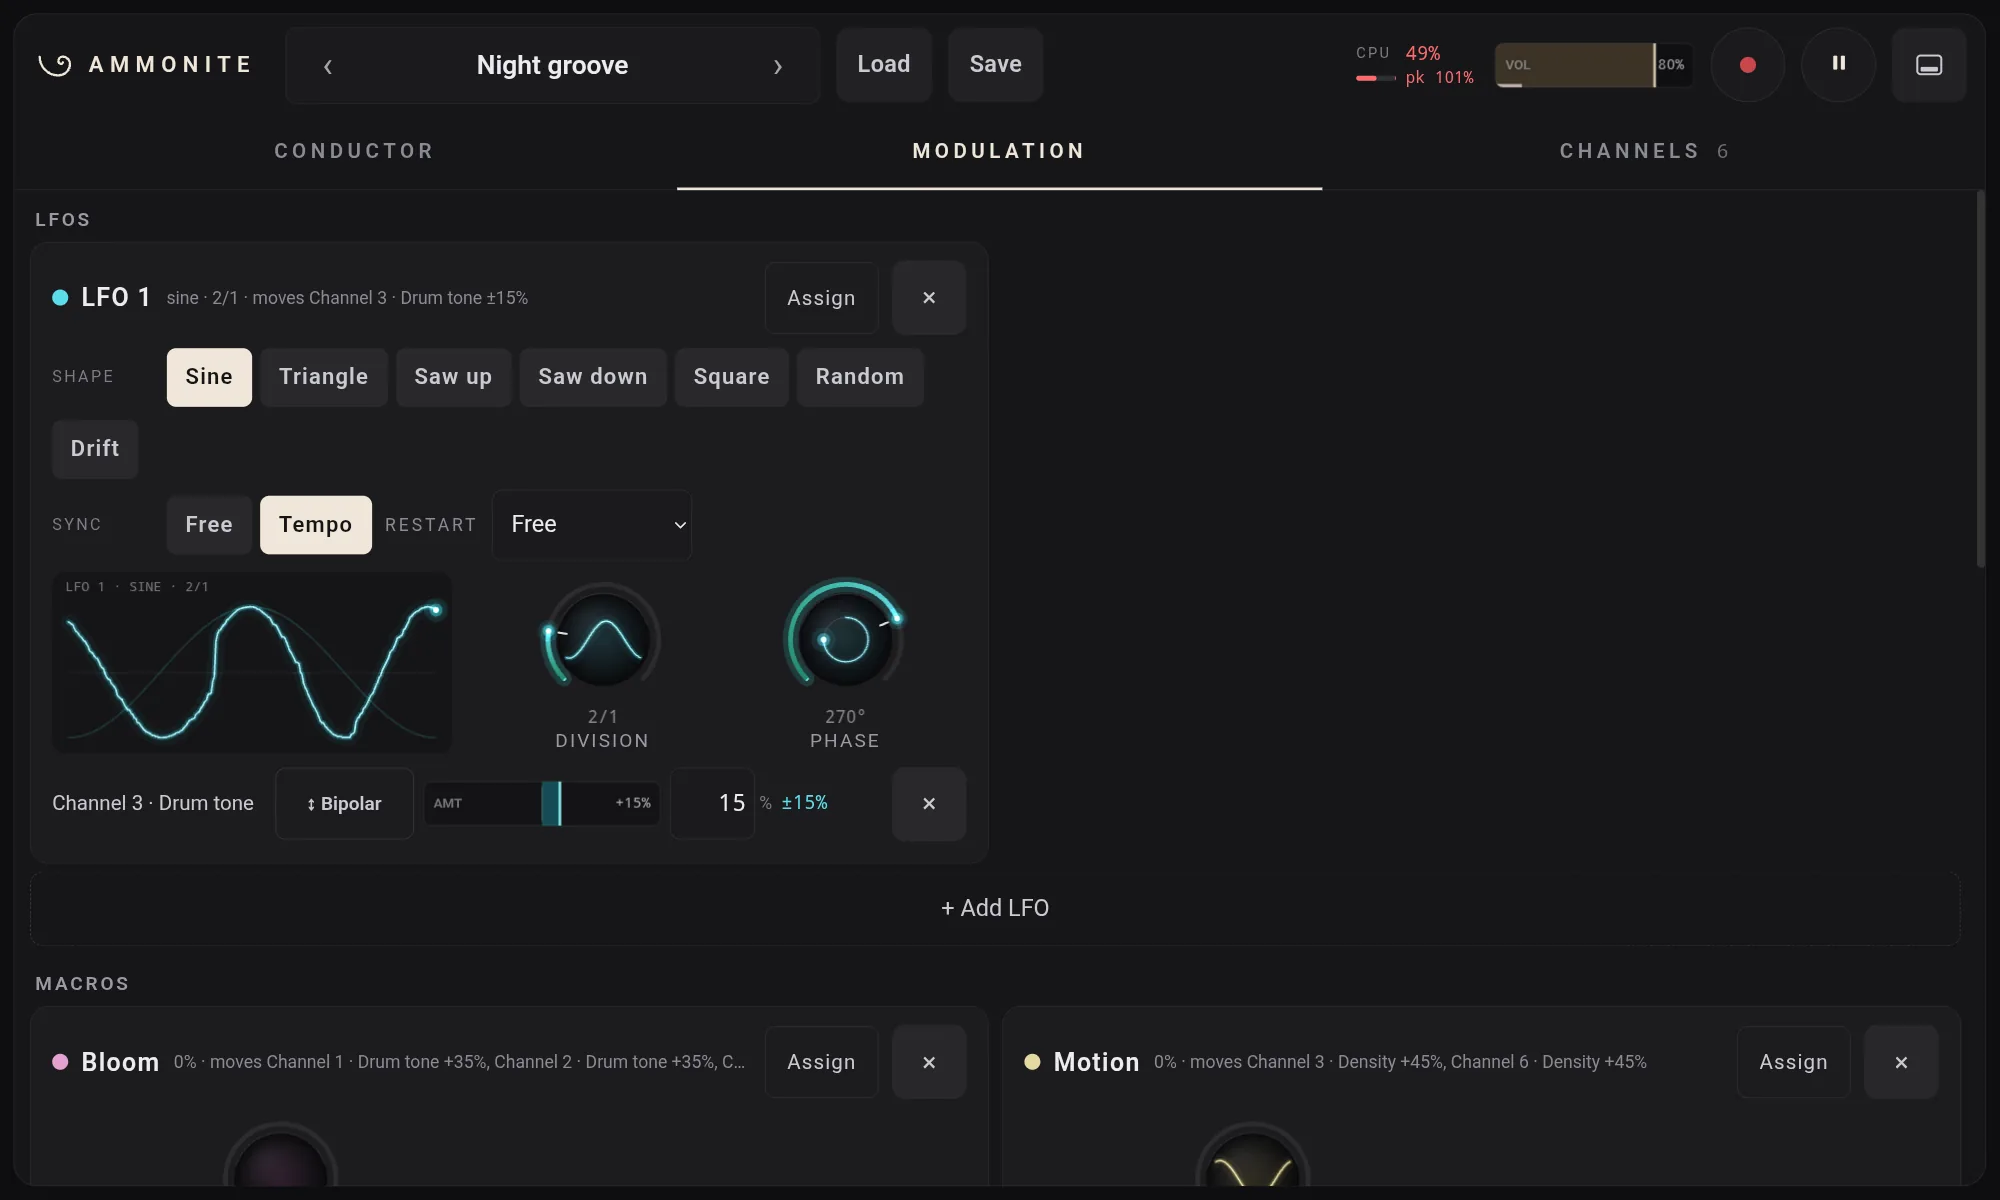The height and width of the screenshot is (1200, 2000).
Task: Select the Sine shape
Action: [x=209, y=377]
